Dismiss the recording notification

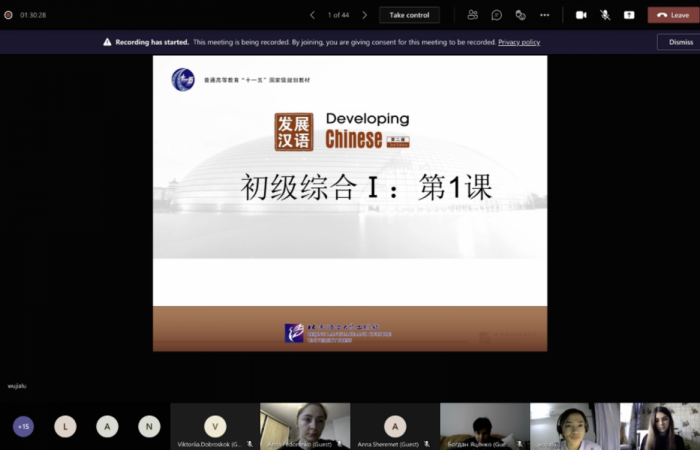680,42
